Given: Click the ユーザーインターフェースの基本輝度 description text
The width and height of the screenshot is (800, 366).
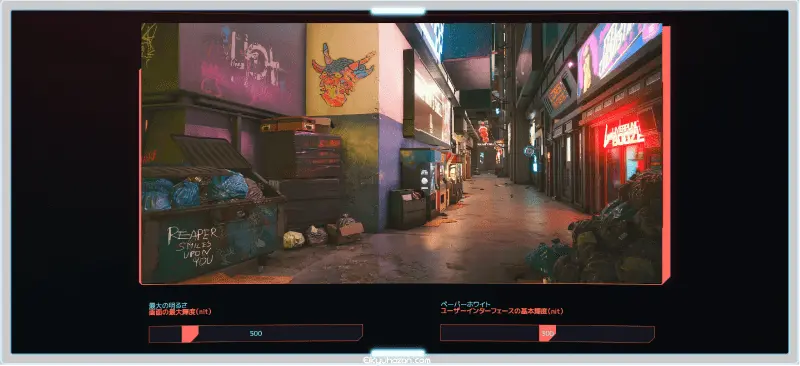Looking at the screenshot, I should (502, 311).
